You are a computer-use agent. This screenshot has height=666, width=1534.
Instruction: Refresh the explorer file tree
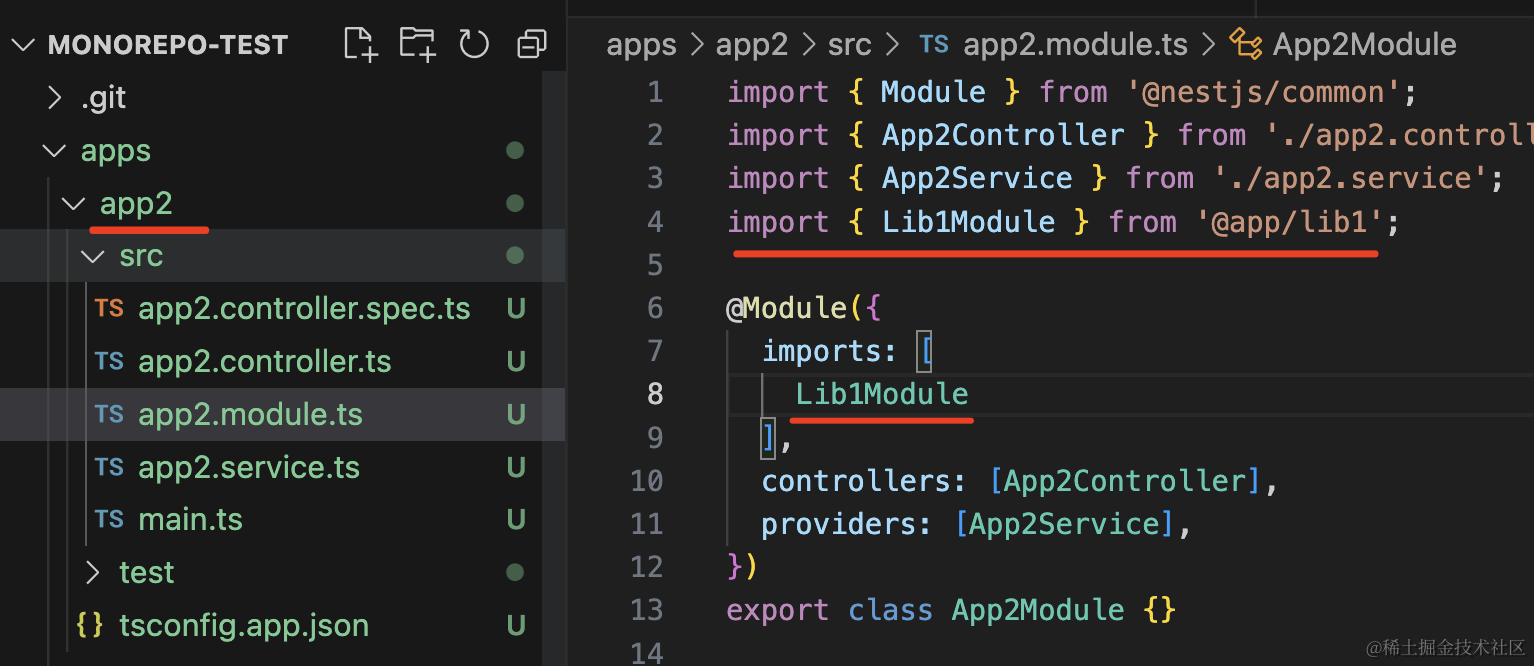(473, 44)
